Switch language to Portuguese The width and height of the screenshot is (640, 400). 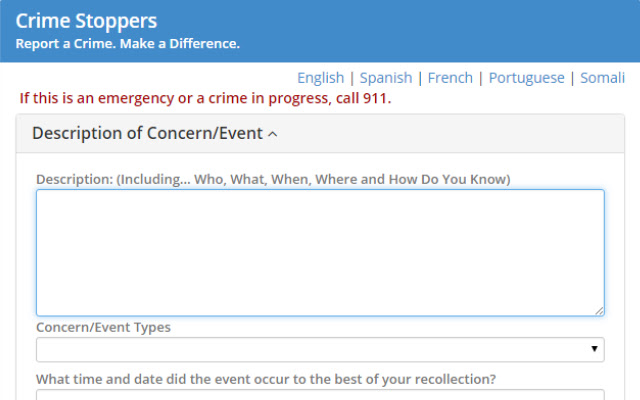coord(527,78)
